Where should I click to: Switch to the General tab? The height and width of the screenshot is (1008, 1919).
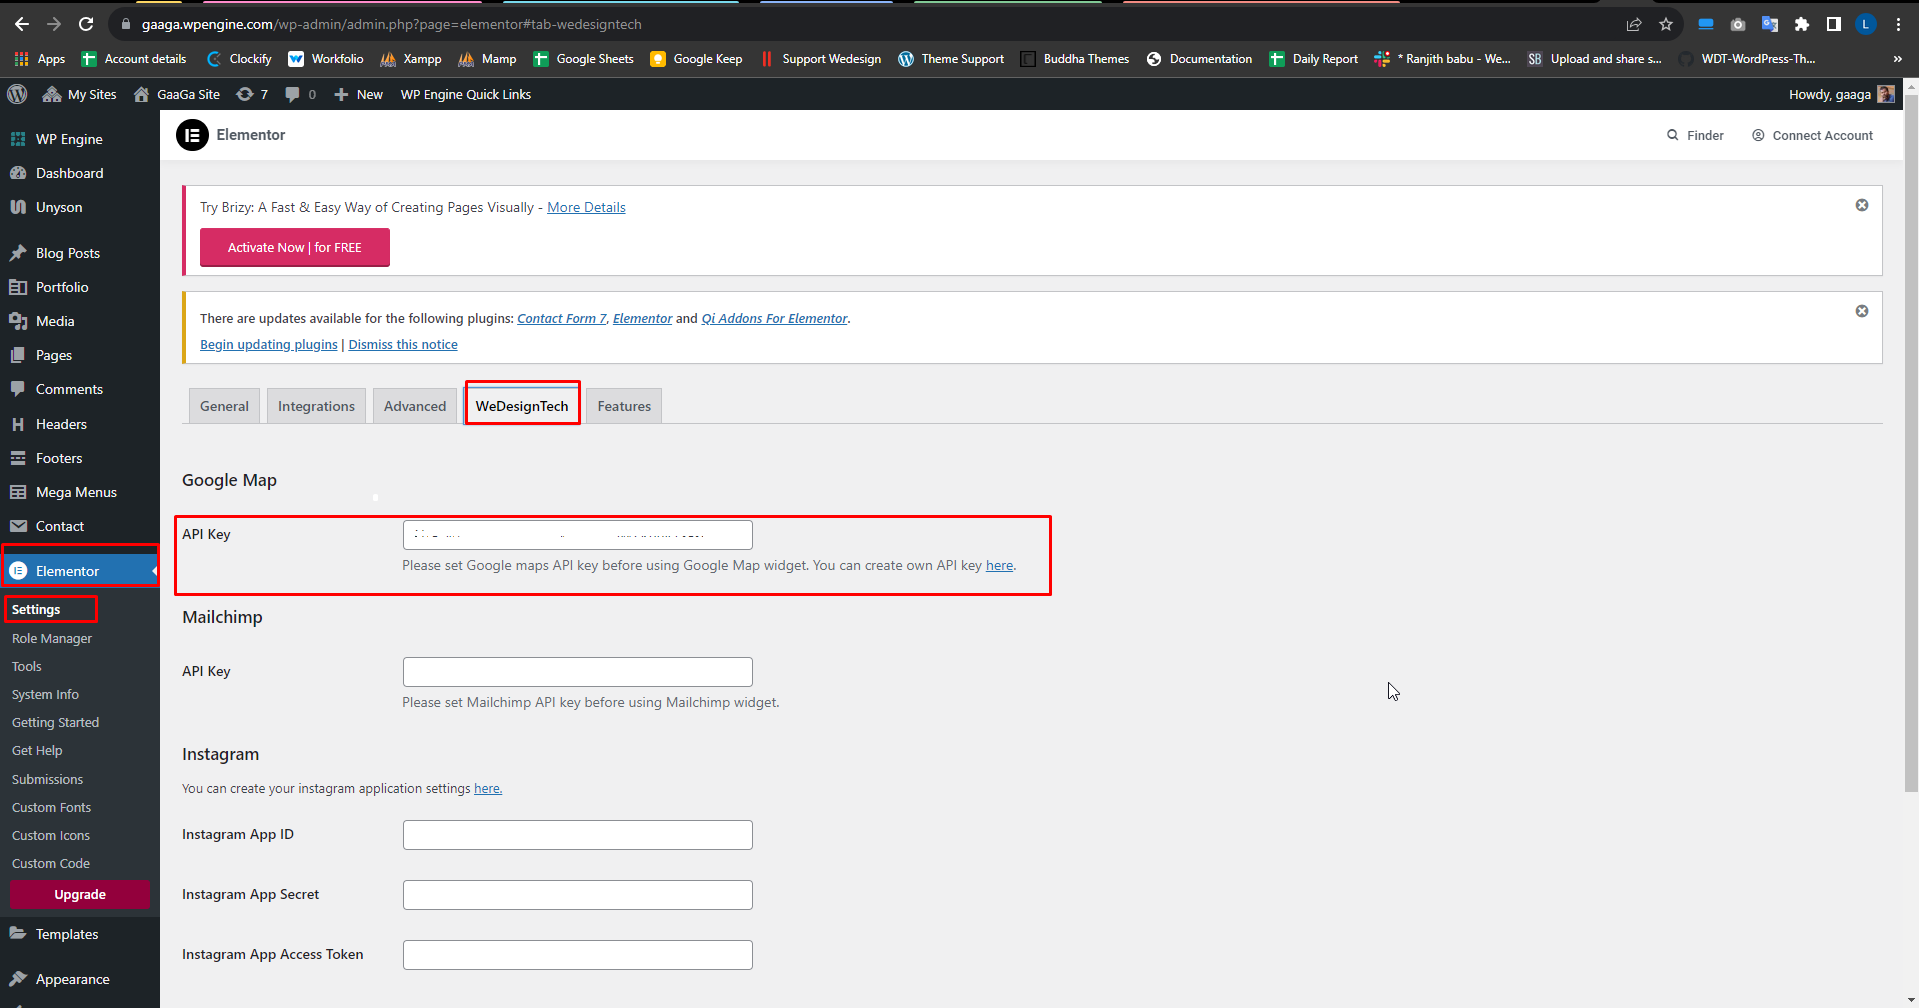pos(224,406)
